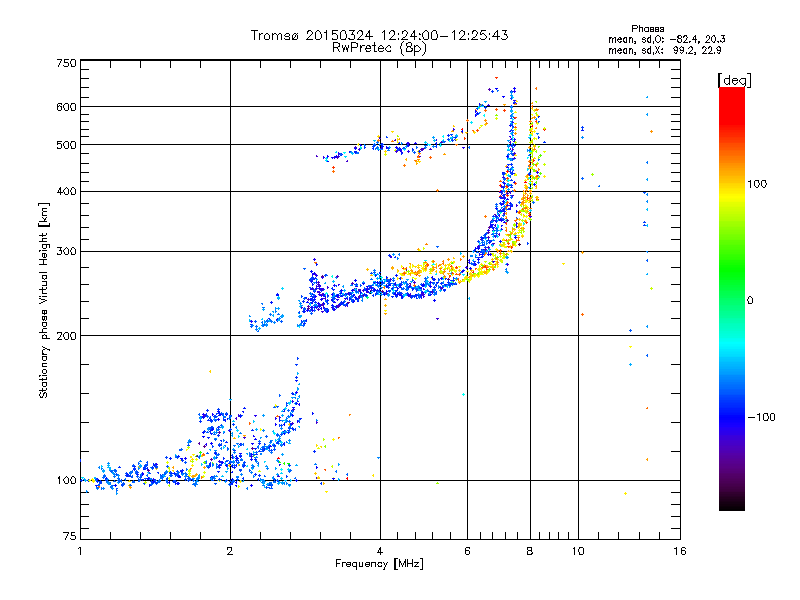
Task: Click the black bottom of the phase colorbar
Action: tap(732, 503)
